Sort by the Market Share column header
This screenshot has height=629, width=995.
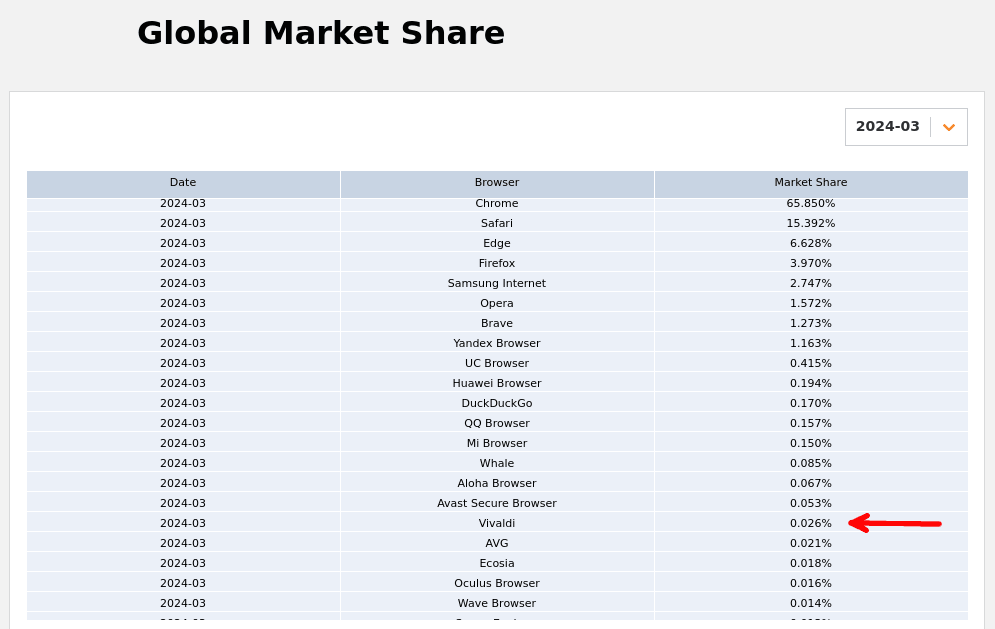pyautogui.click(x=811, y=183)
